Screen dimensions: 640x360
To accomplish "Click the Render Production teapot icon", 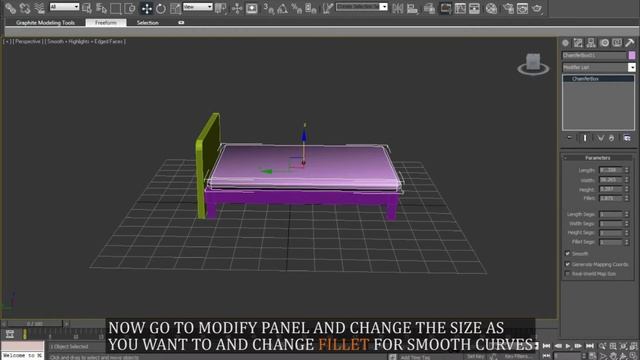I will [x=537, y=8].
